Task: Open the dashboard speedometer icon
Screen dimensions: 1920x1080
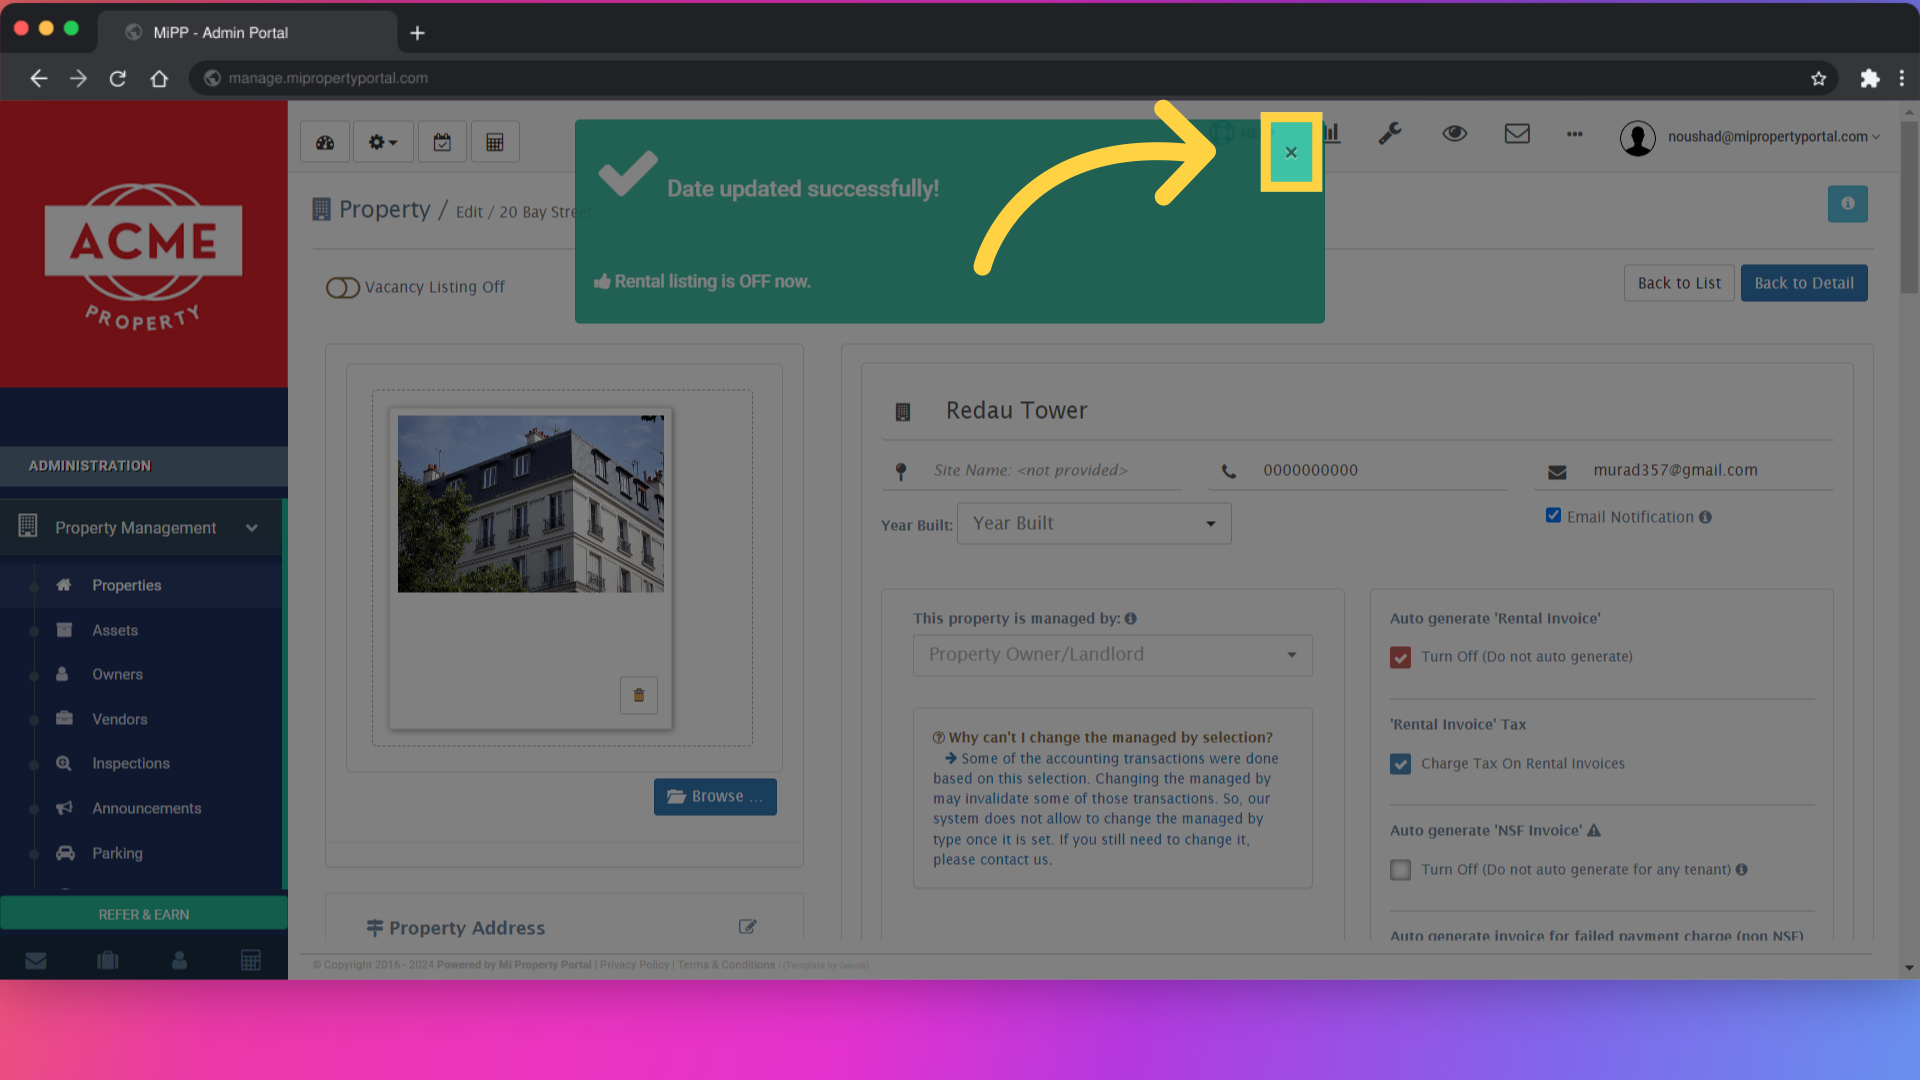Action: (325, 142)
